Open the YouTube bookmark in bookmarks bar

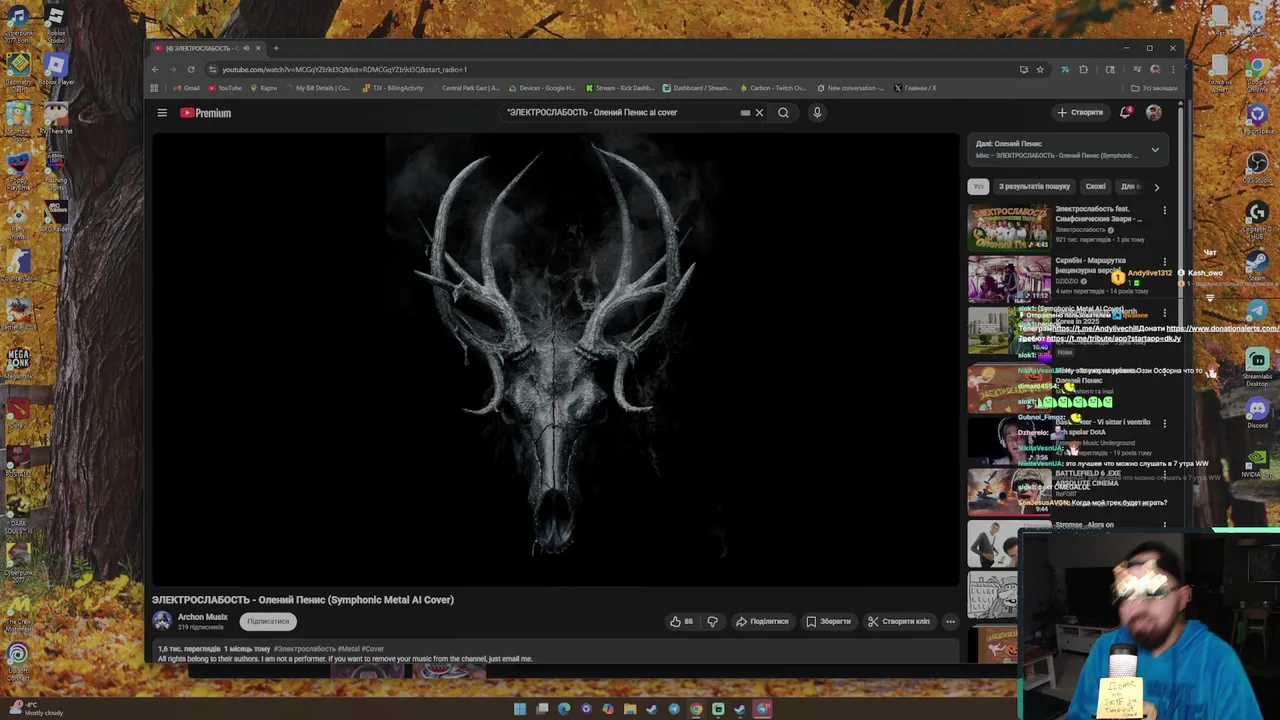click(226, 88)
